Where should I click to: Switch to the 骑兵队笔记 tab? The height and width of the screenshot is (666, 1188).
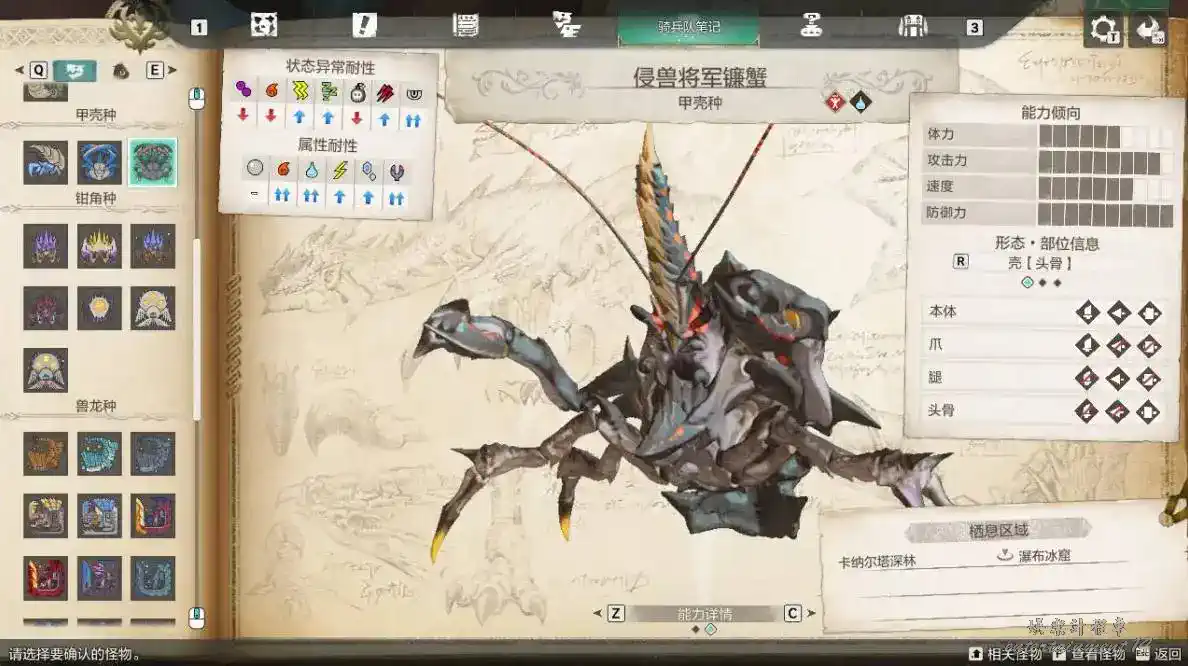coord(689,26)
